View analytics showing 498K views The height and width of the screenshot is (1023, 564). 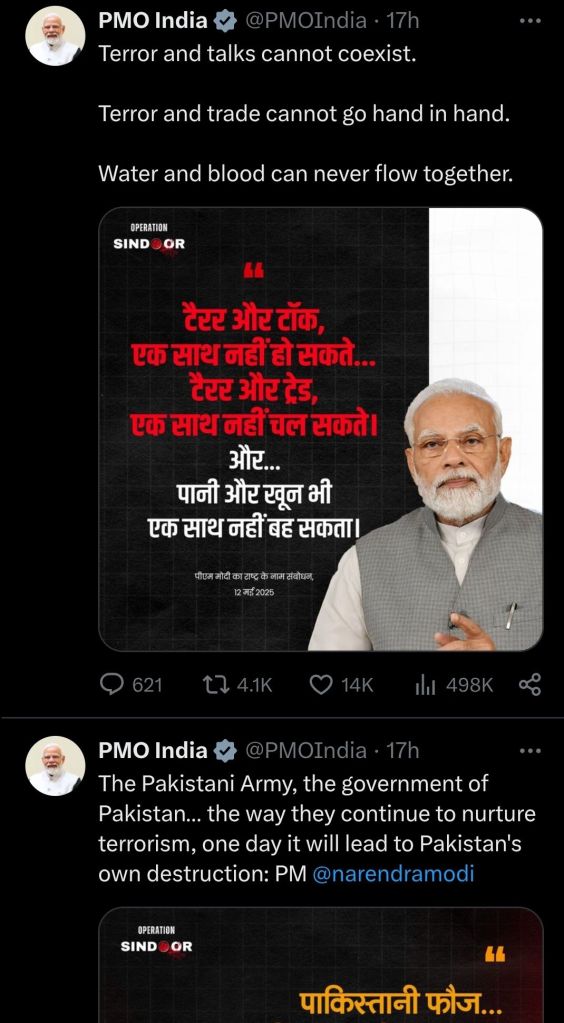[x=454, y=685]
